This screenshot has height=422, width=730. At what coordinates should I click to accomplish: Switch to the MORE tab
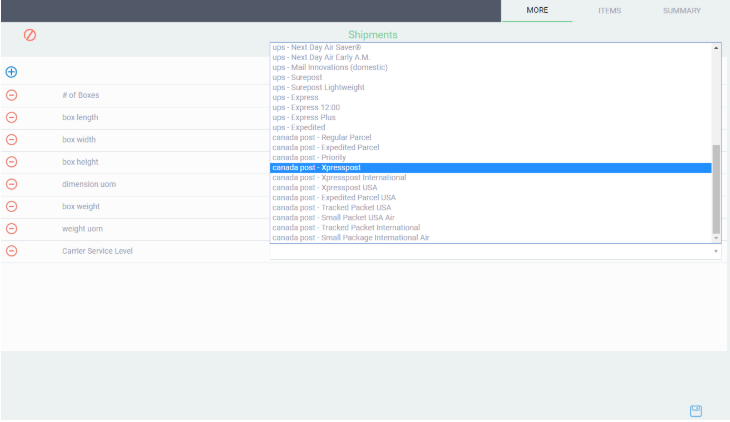537,10
